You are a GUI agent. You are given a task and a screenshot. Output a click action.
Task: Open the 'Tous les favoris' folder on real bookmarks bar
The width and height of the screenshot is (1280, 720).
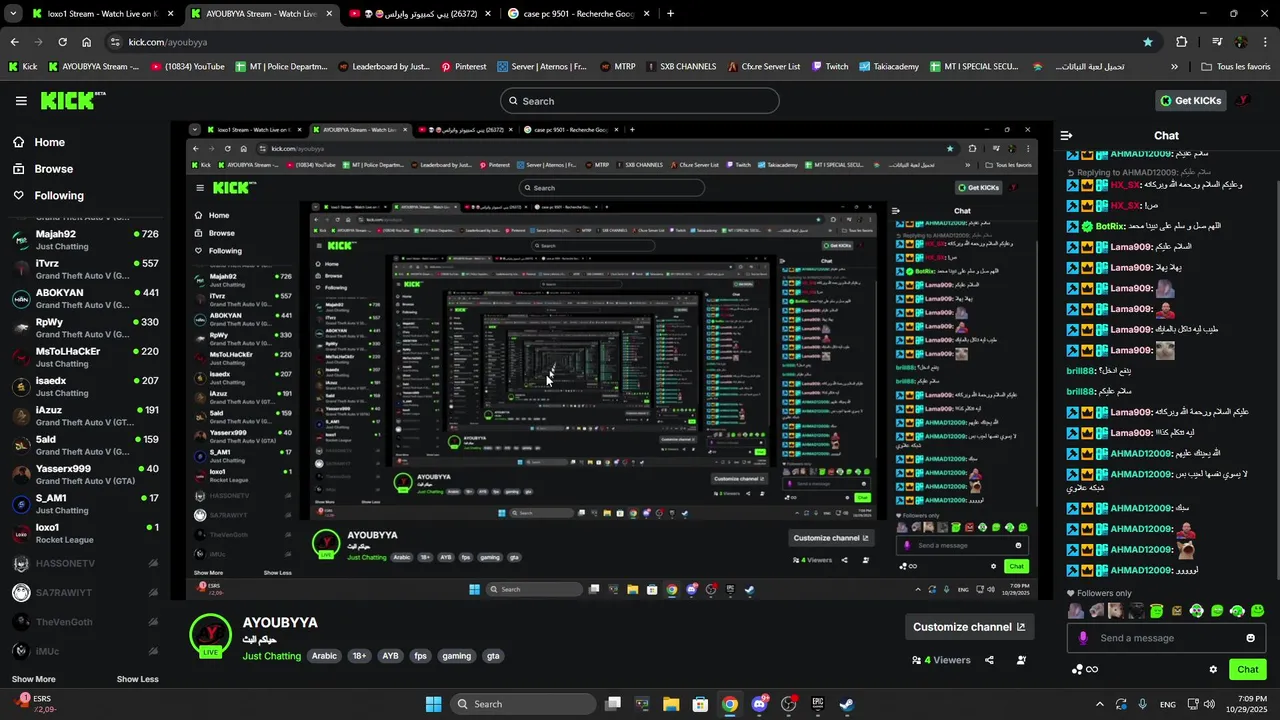(x=1235, y=67)
